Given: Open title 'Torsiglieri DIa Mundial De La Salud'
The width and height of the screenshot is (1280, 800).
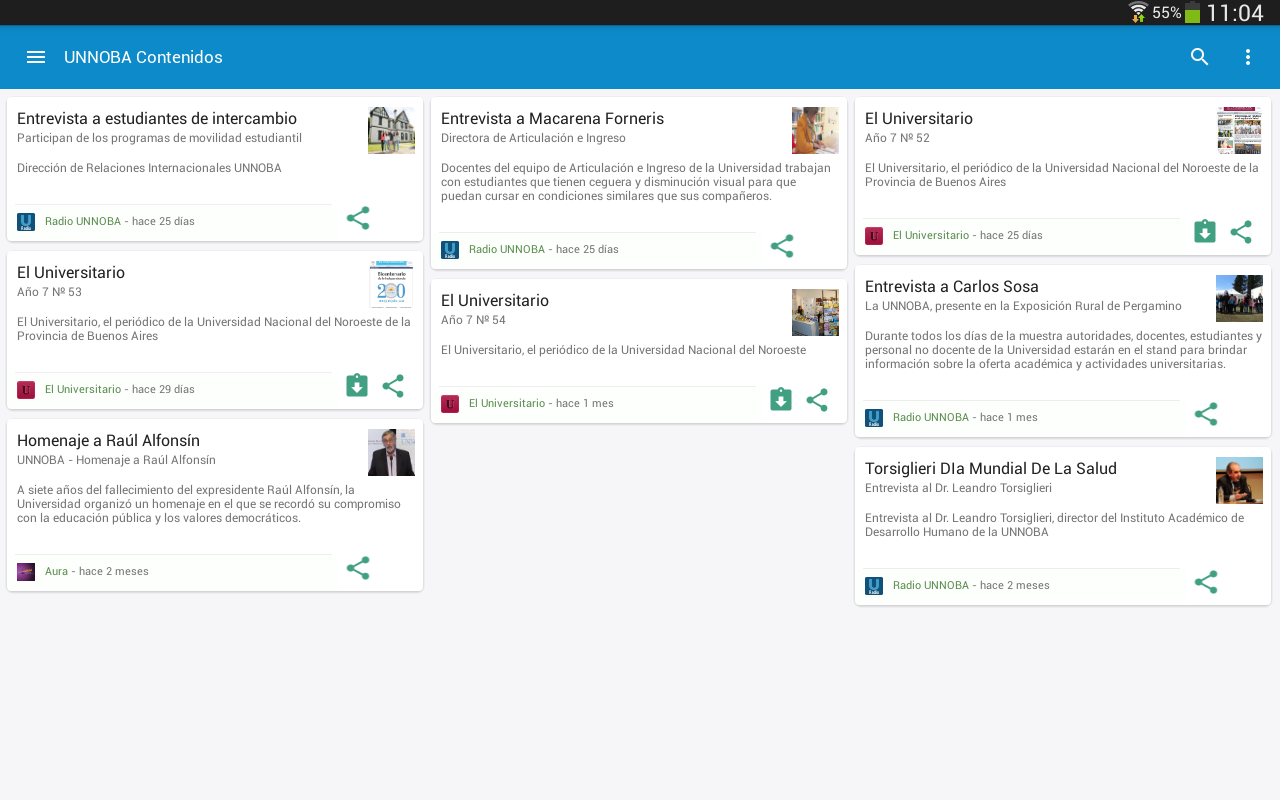Looking at the screenshot, I should 991,469.
